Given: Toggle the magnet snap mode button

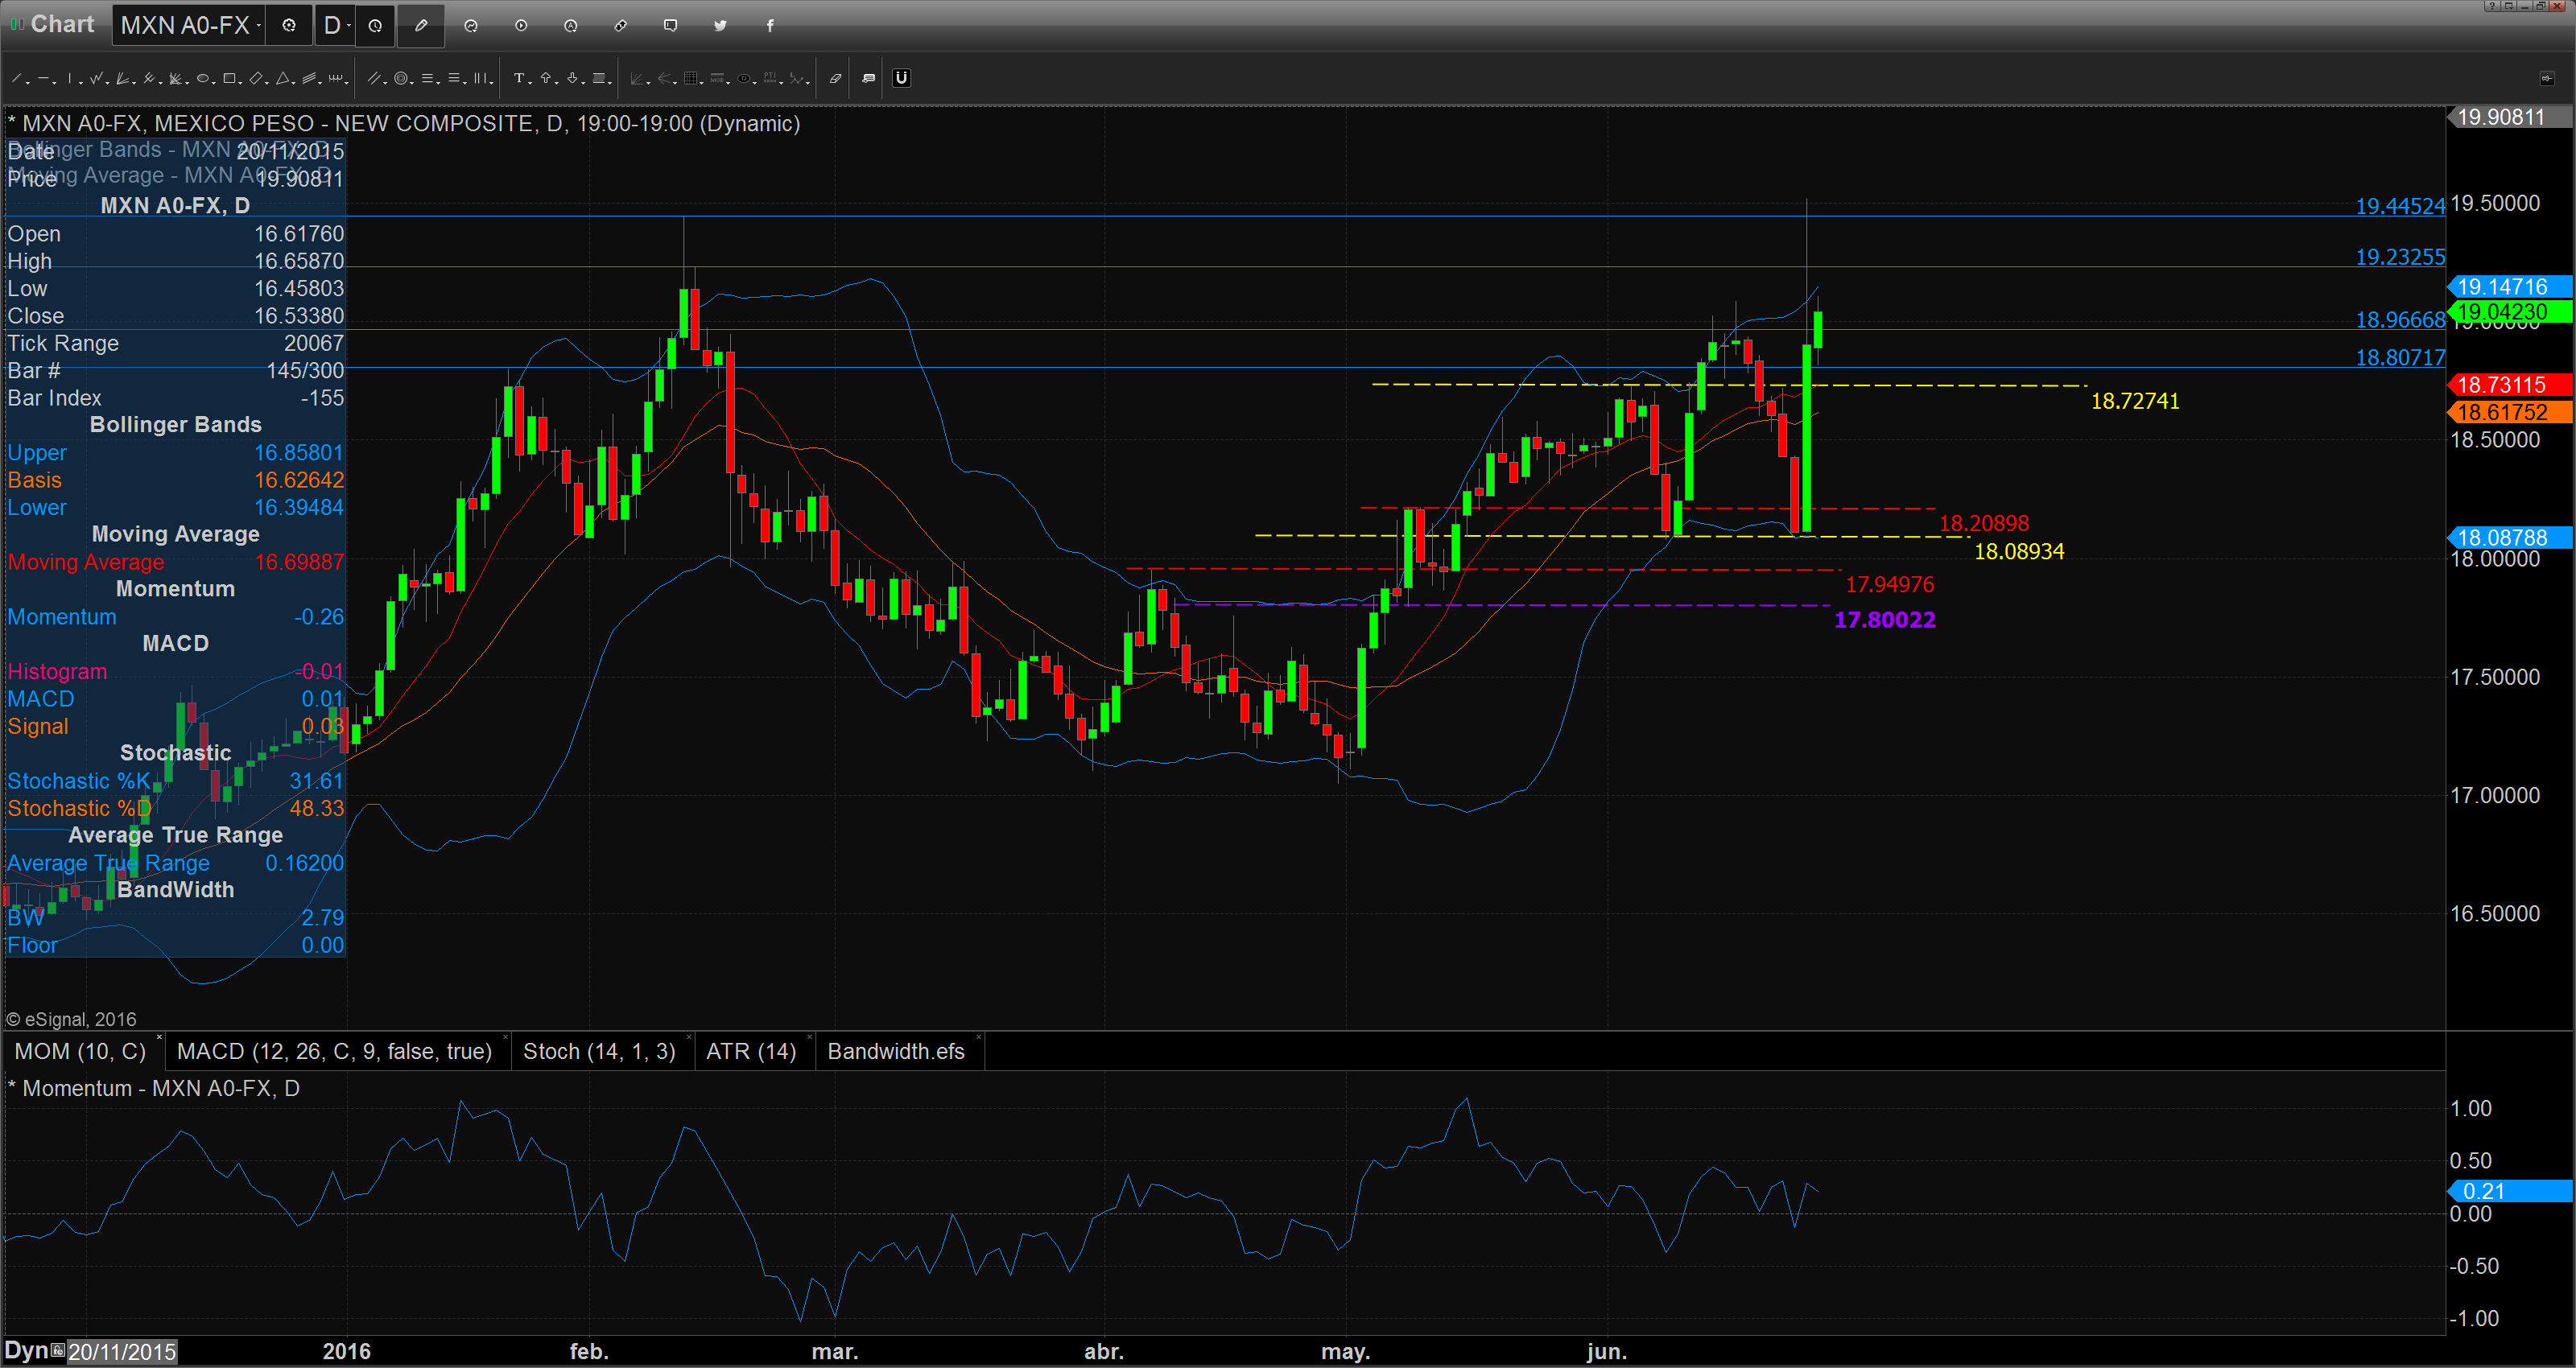Looking at the screenshot, I should tap(902, 78).
